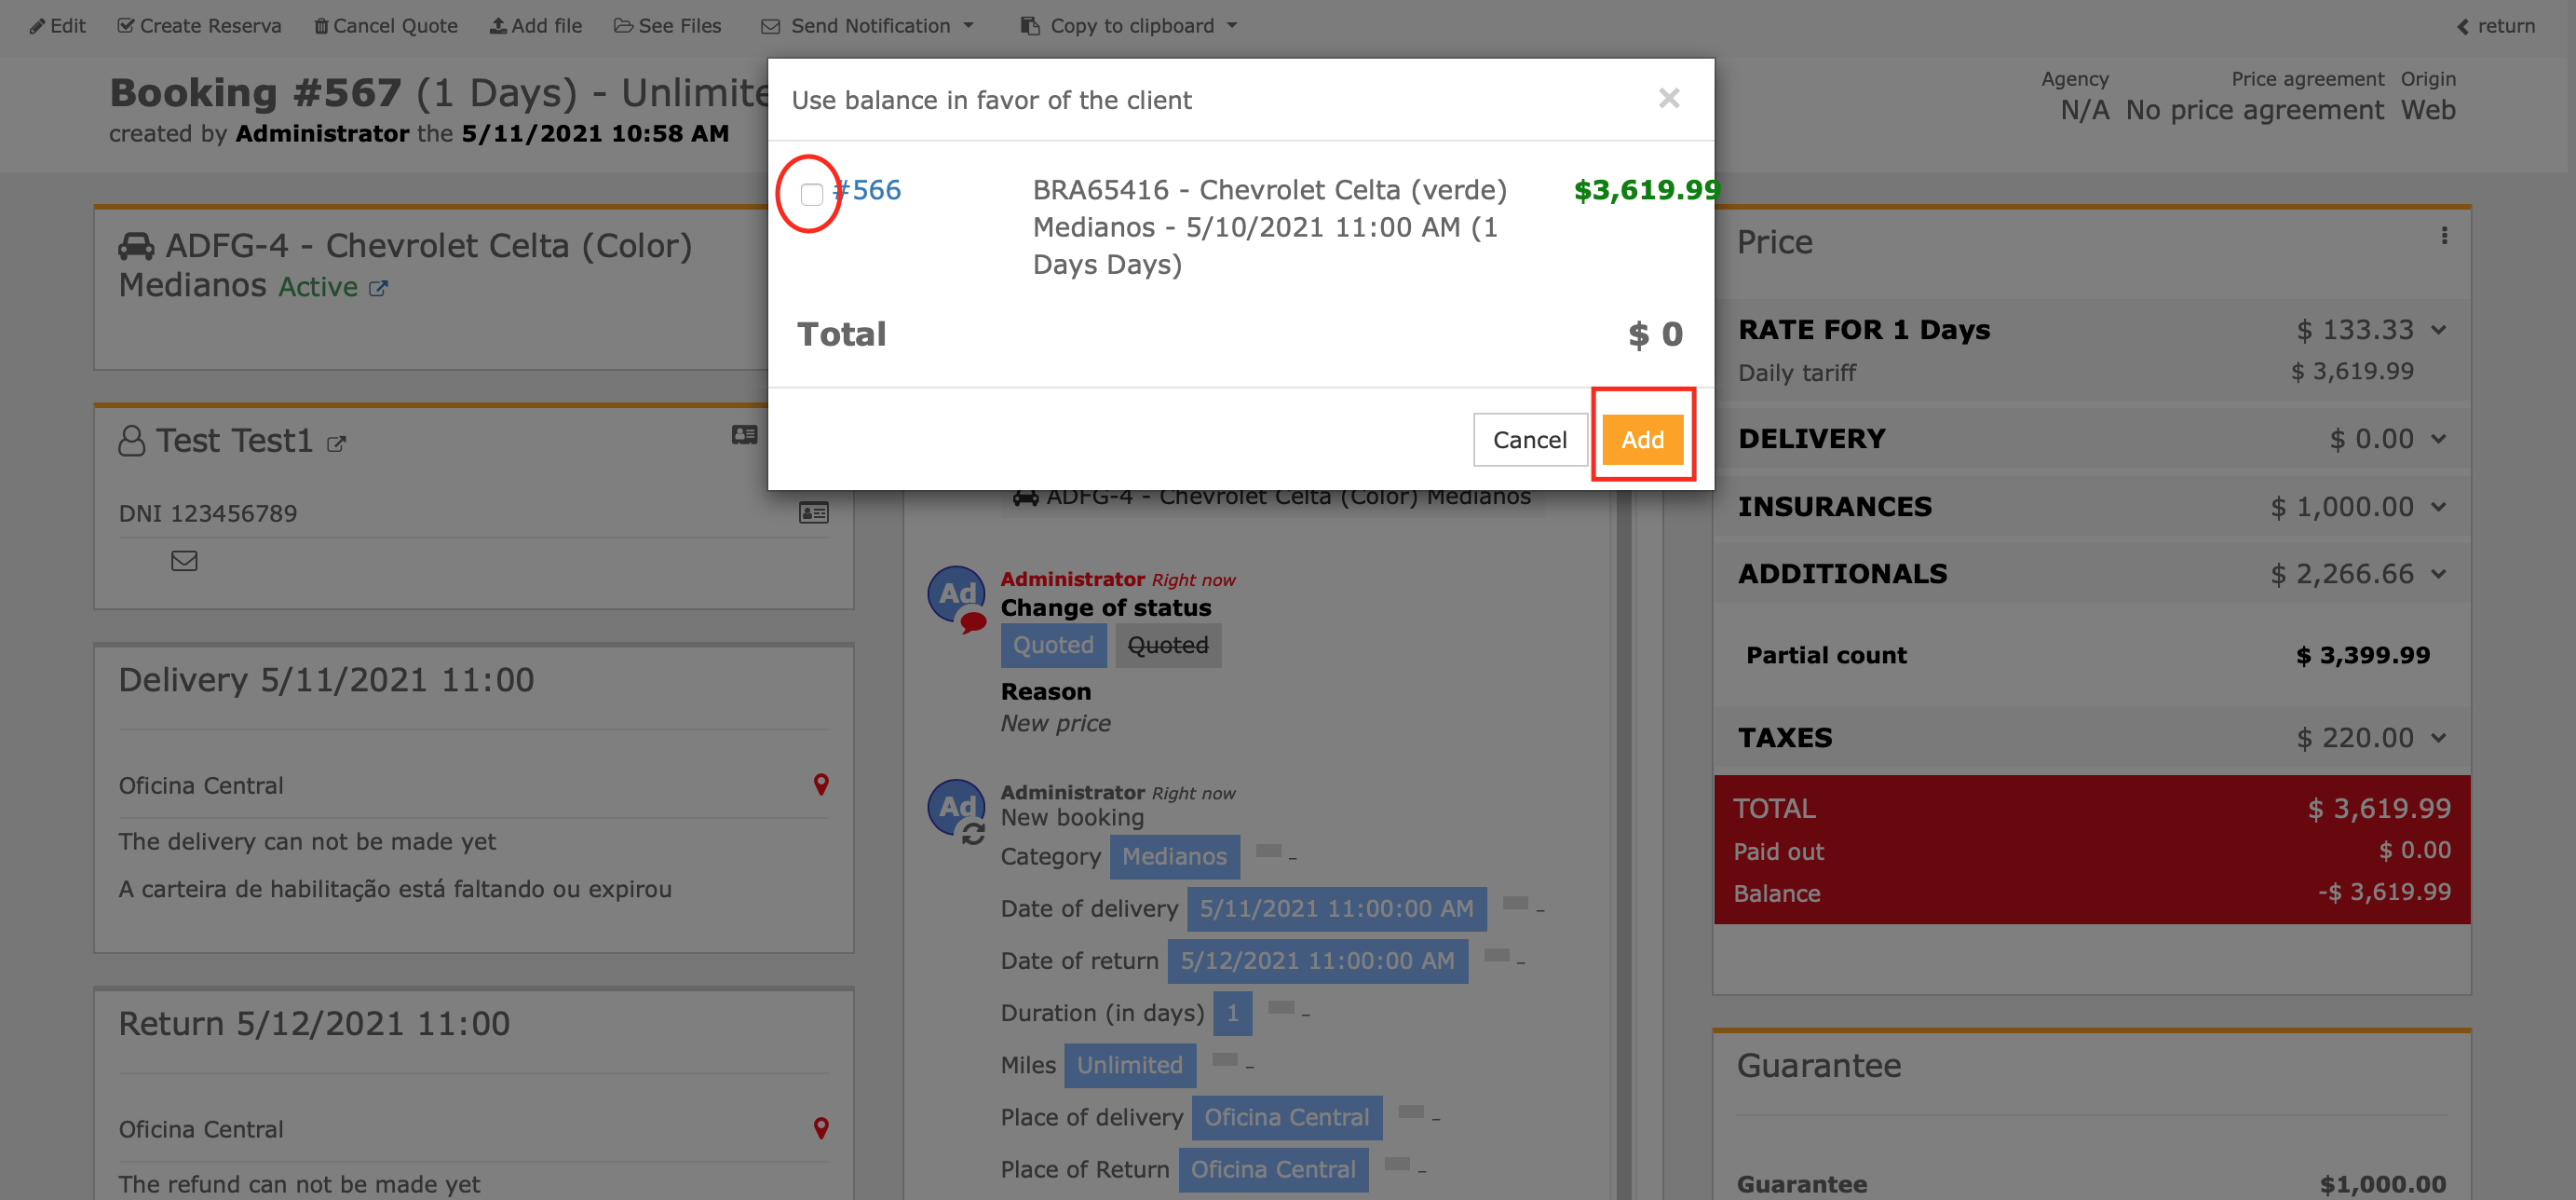Image resolution: width=2576 pixels, height=1200 pixels.
Task: Click Date of delivery value badge
Action: click(x=1336, y=909)
